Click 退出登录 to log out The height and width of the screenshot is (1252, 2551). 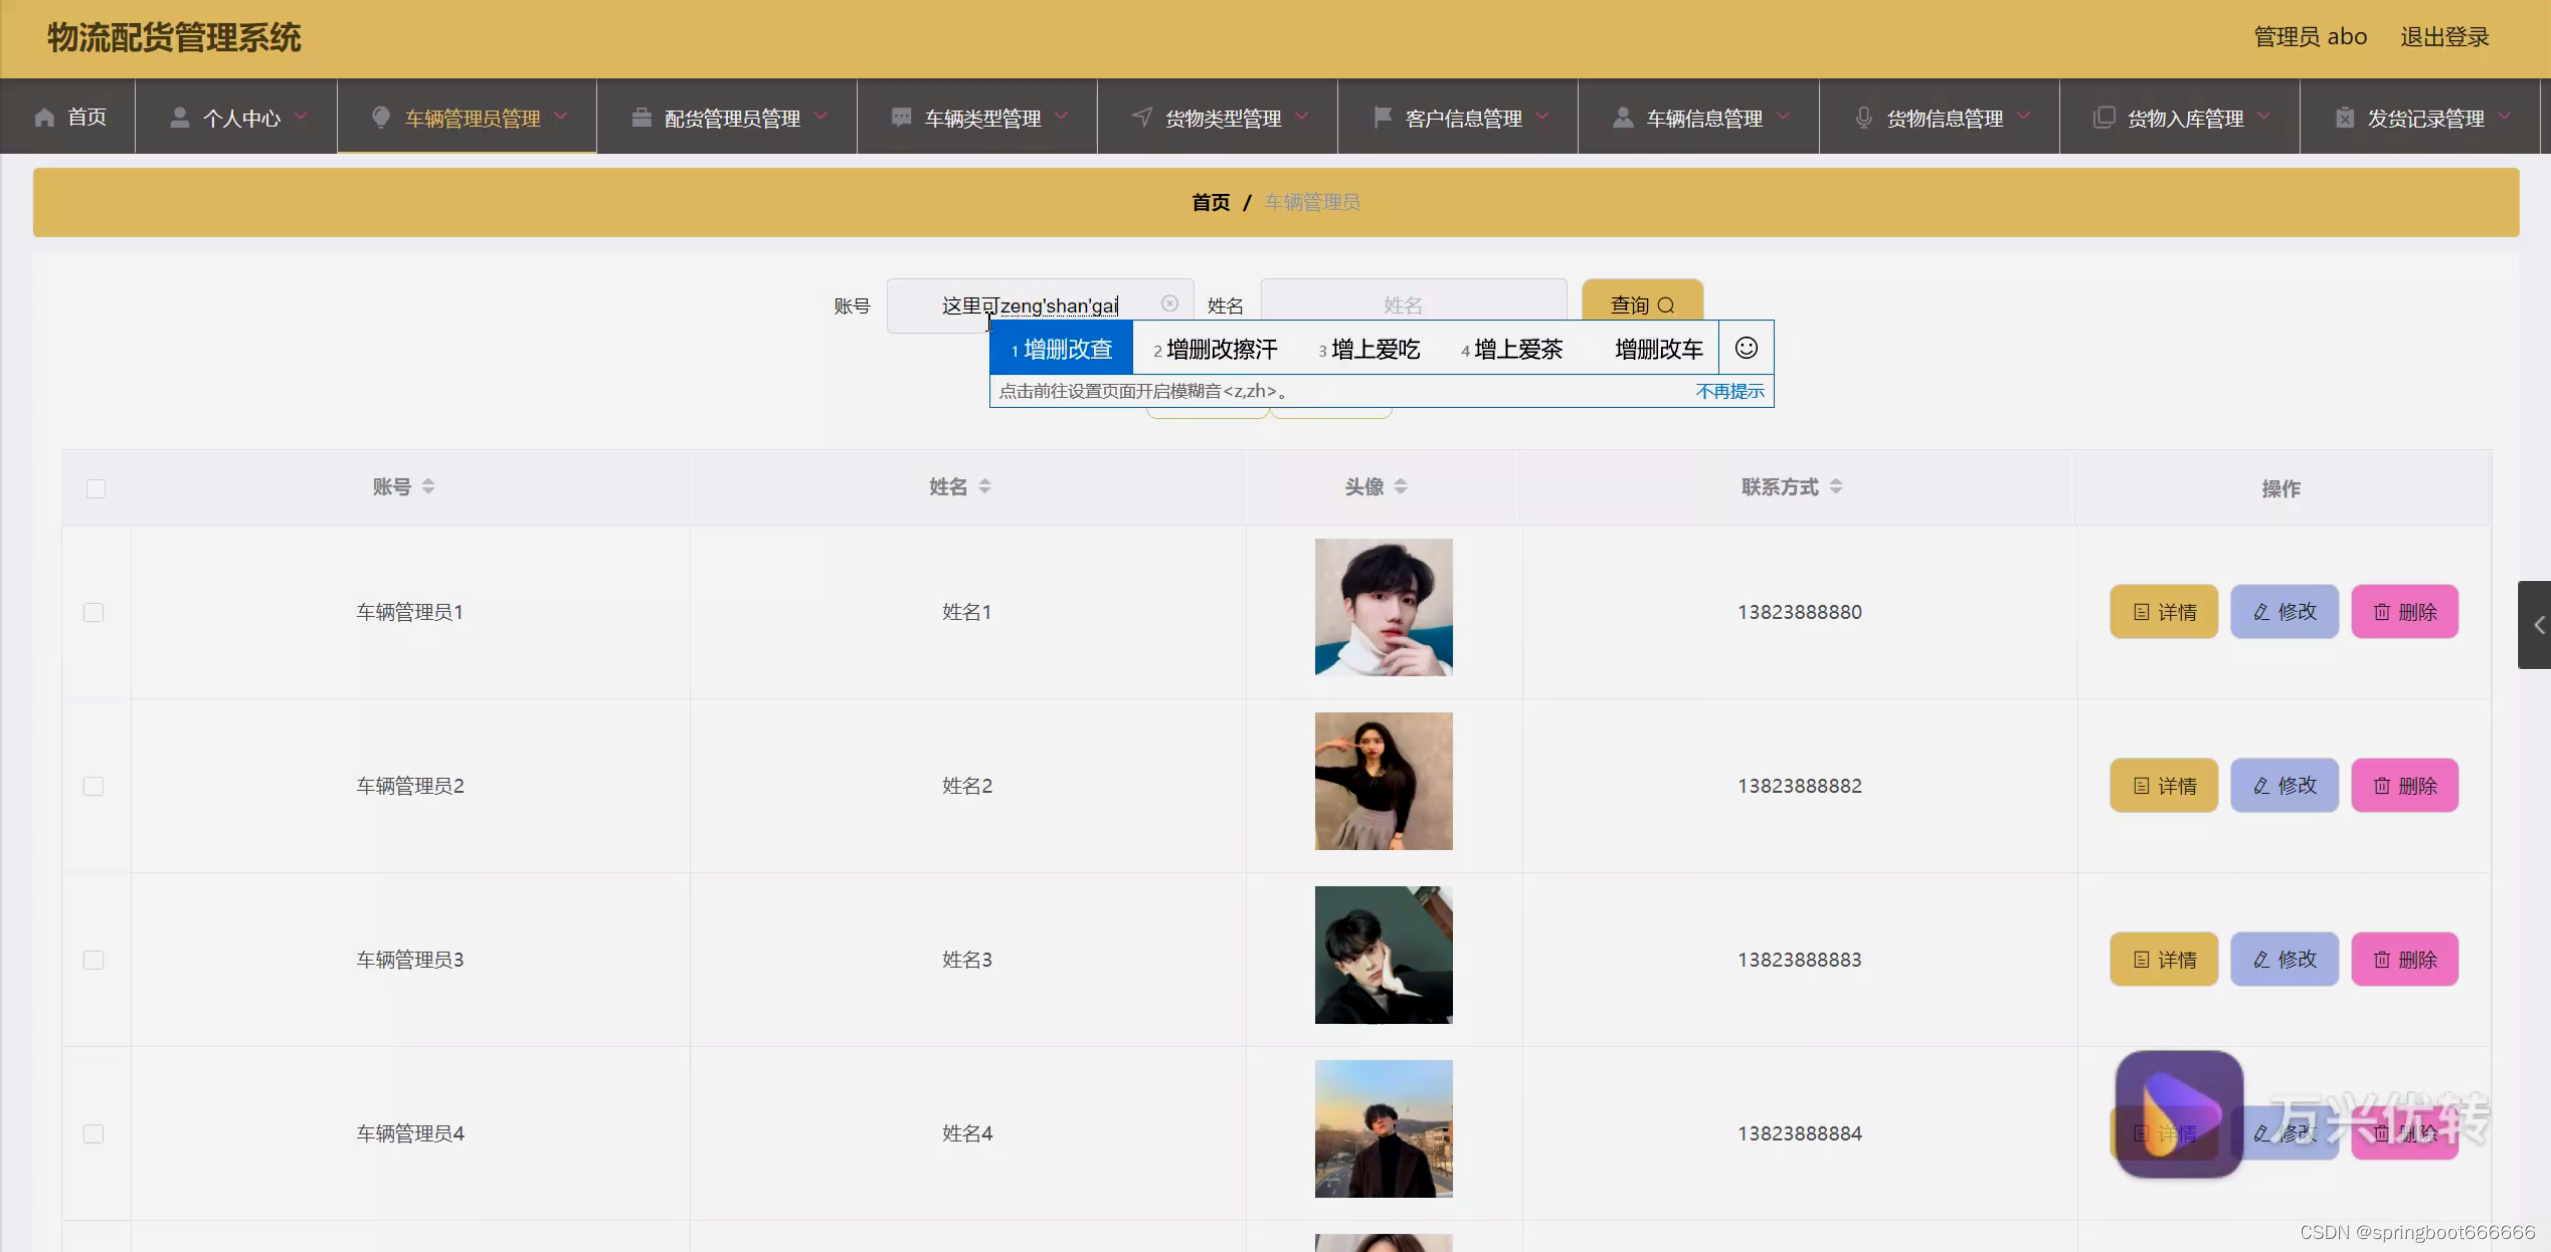coord(2444,37)
